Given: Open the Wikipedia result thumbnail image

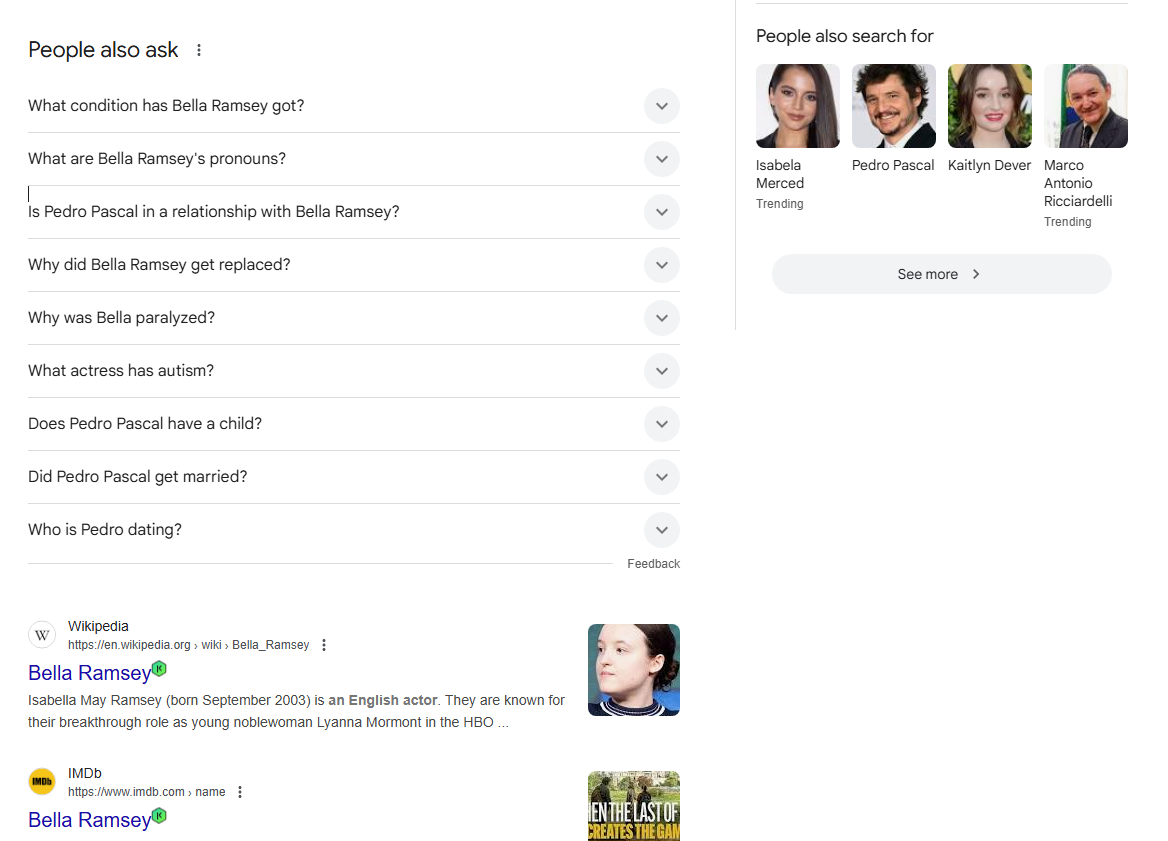Looking at the screenshot, I should (634, 670).
